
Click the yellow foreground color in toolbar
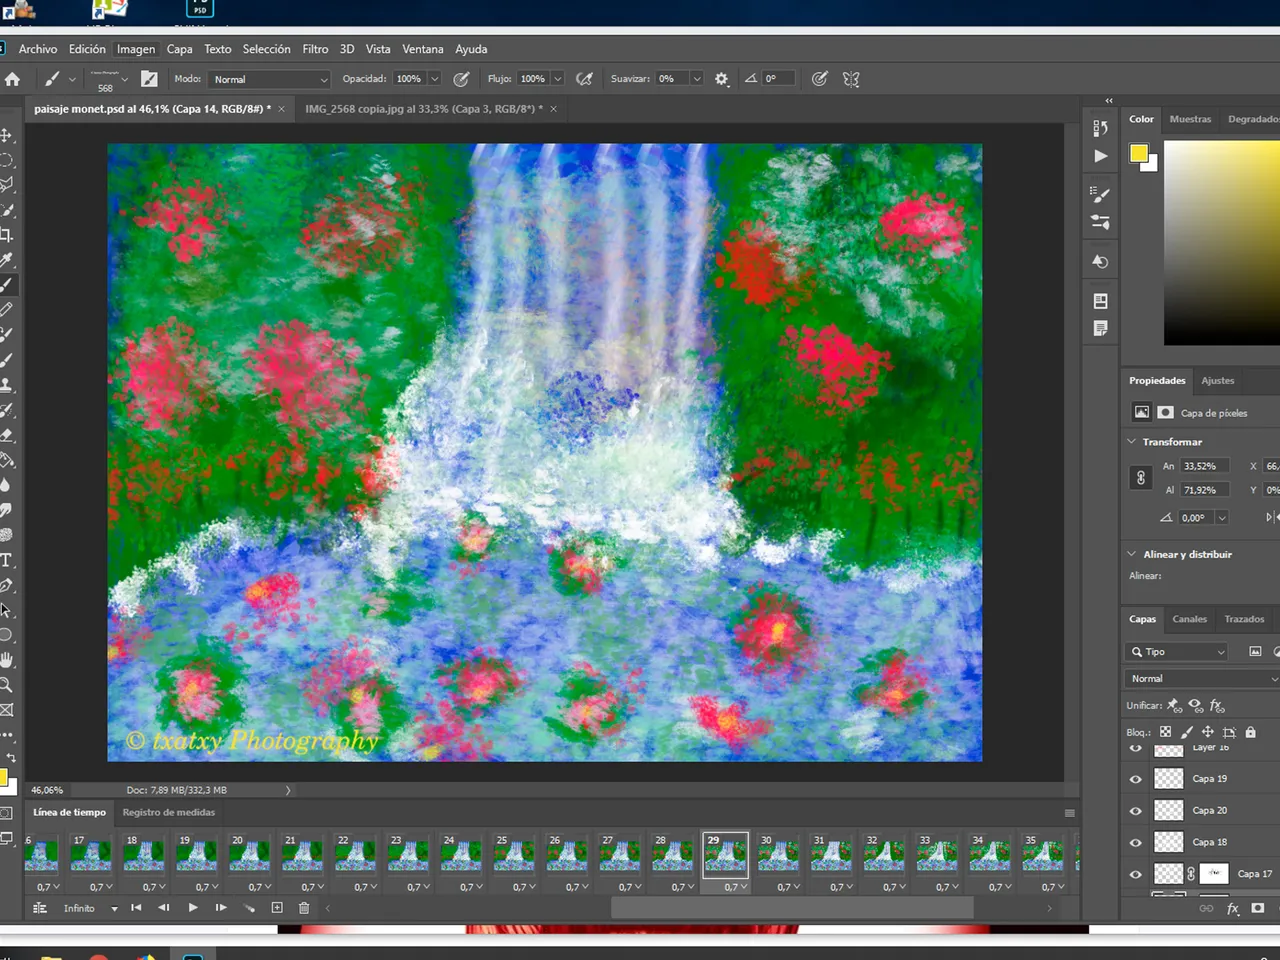(x=3, y=778)
